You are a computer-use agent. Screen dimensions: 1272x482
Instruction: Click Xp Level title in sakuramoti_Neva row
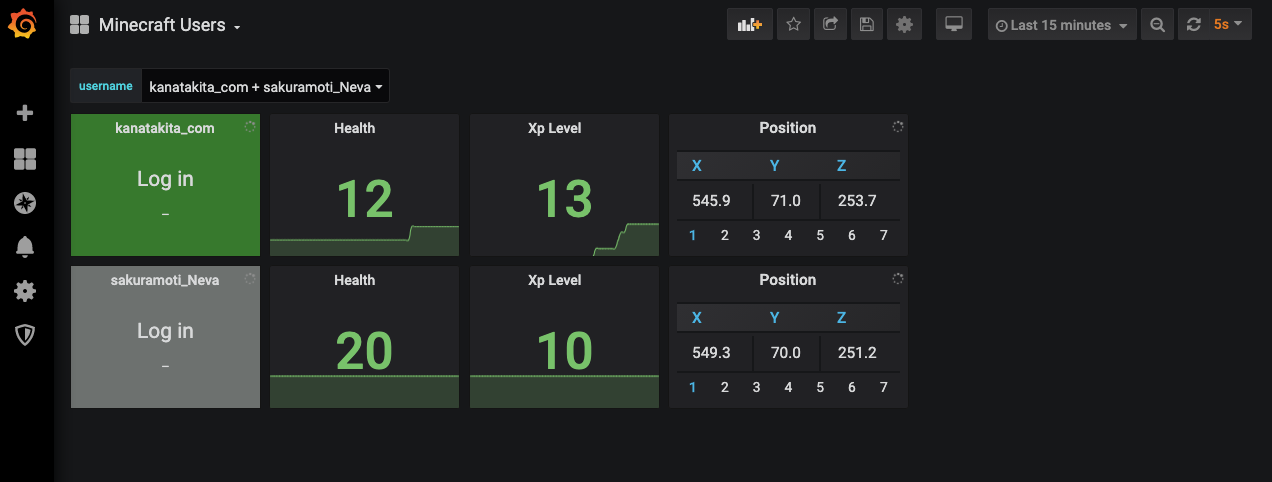point(555,280)
